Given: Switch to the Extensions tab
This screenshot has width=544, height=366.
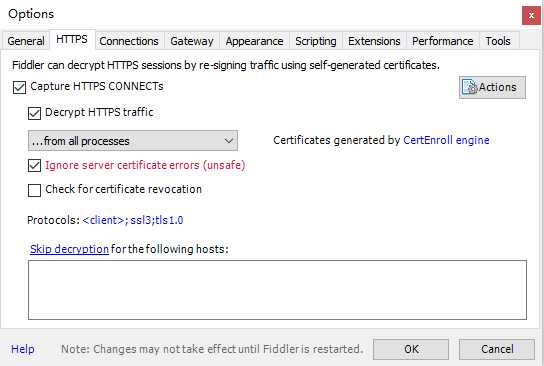Looking at the screenshot, I should pyautogui.click(x=374, y=41).
